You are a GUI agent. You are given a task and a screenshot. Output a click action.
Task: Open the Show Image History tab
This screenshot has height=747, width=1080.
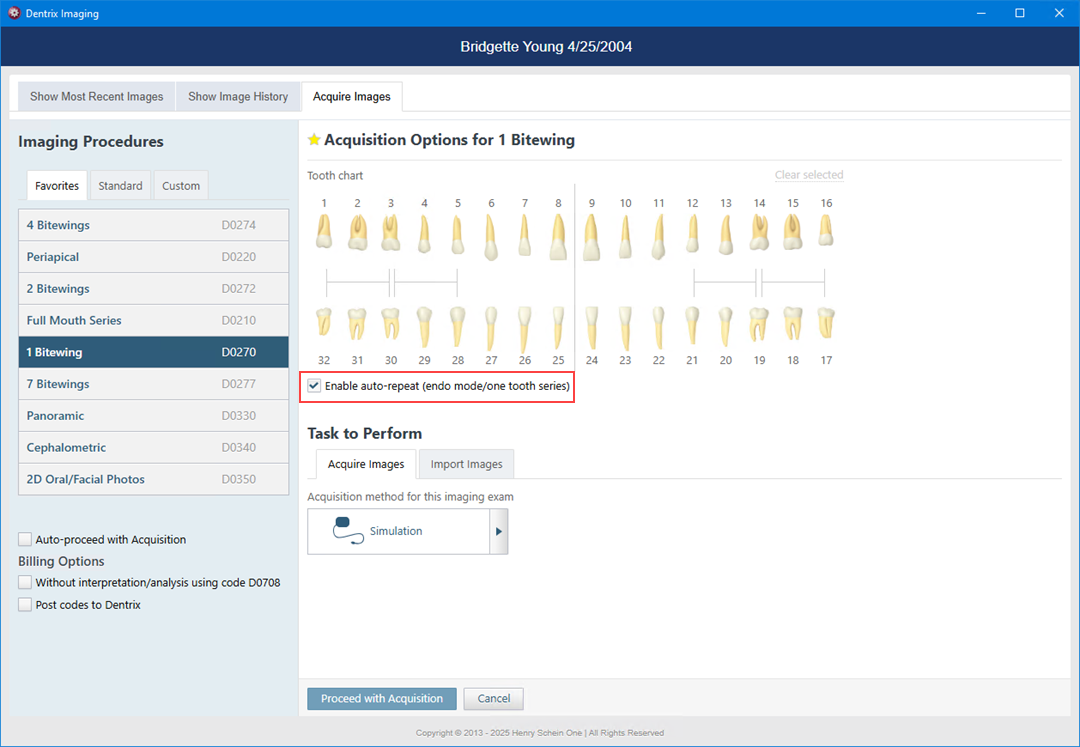point(238,96)
